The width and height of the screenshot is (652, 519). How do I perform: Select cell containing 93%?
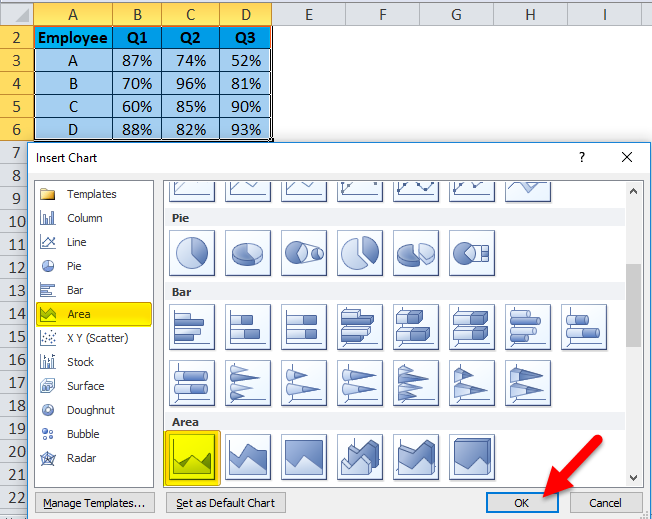[x=245, y=129]
